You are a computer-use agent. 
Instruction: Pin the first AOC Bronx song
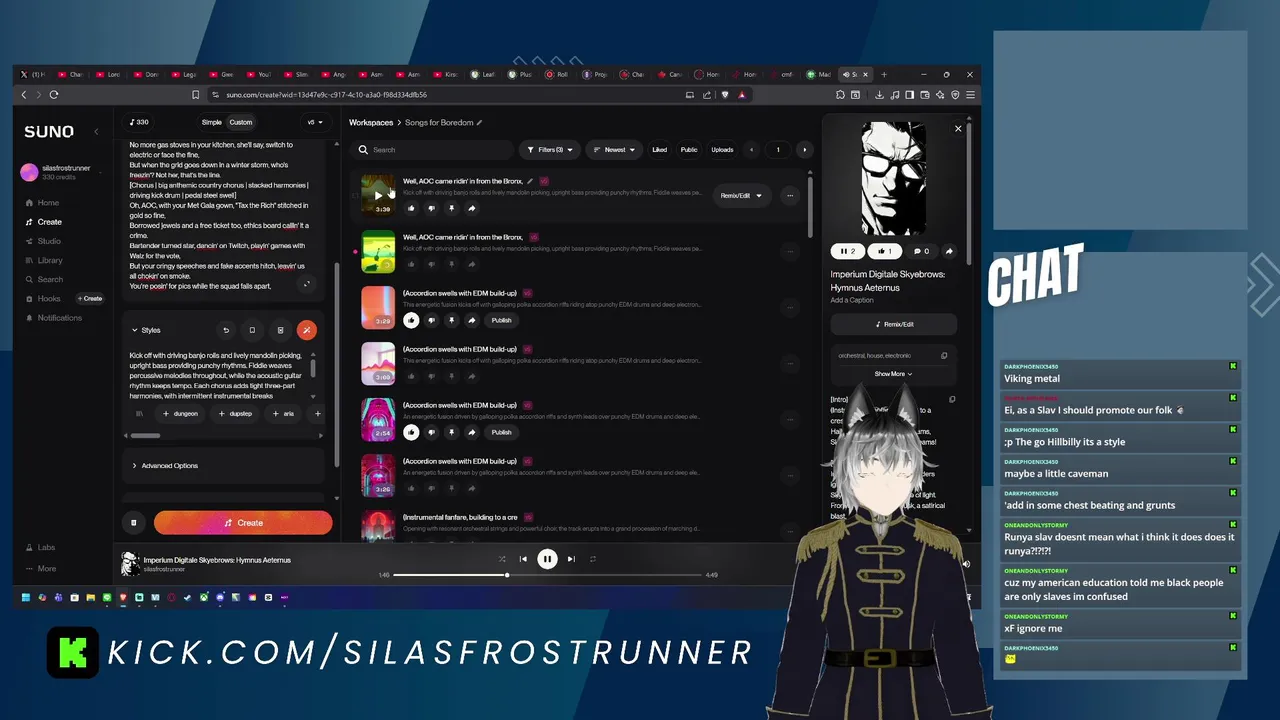click(x=451, y=208)
